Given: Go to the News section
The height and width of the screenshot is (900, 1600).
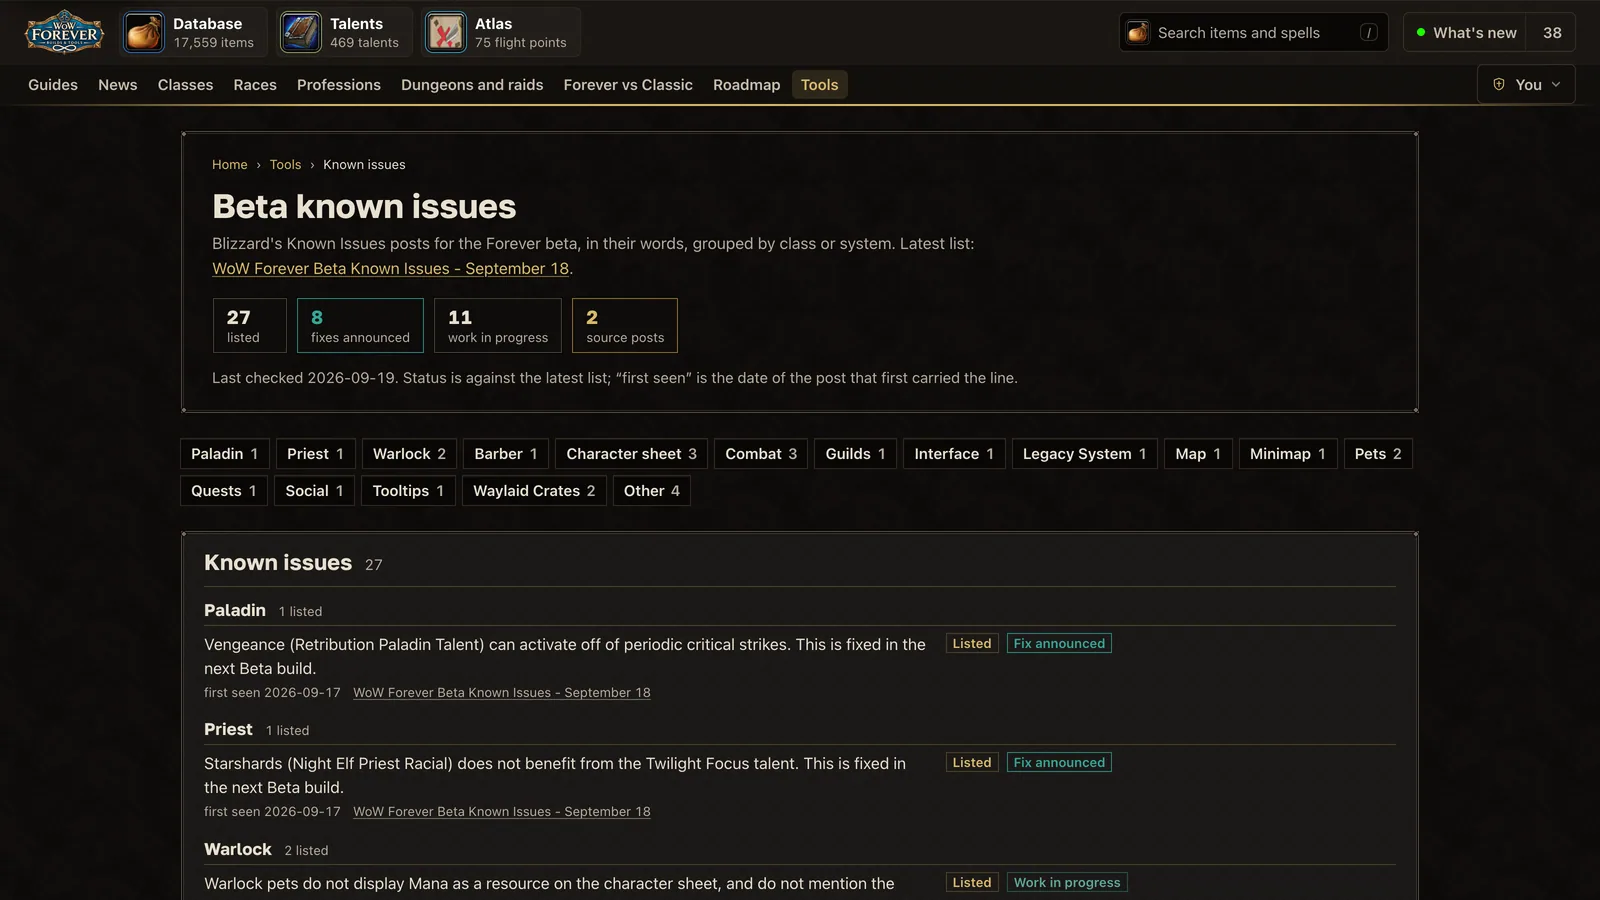Looking at the screenshot, I should pyautogui.click(x=118, y=85).
